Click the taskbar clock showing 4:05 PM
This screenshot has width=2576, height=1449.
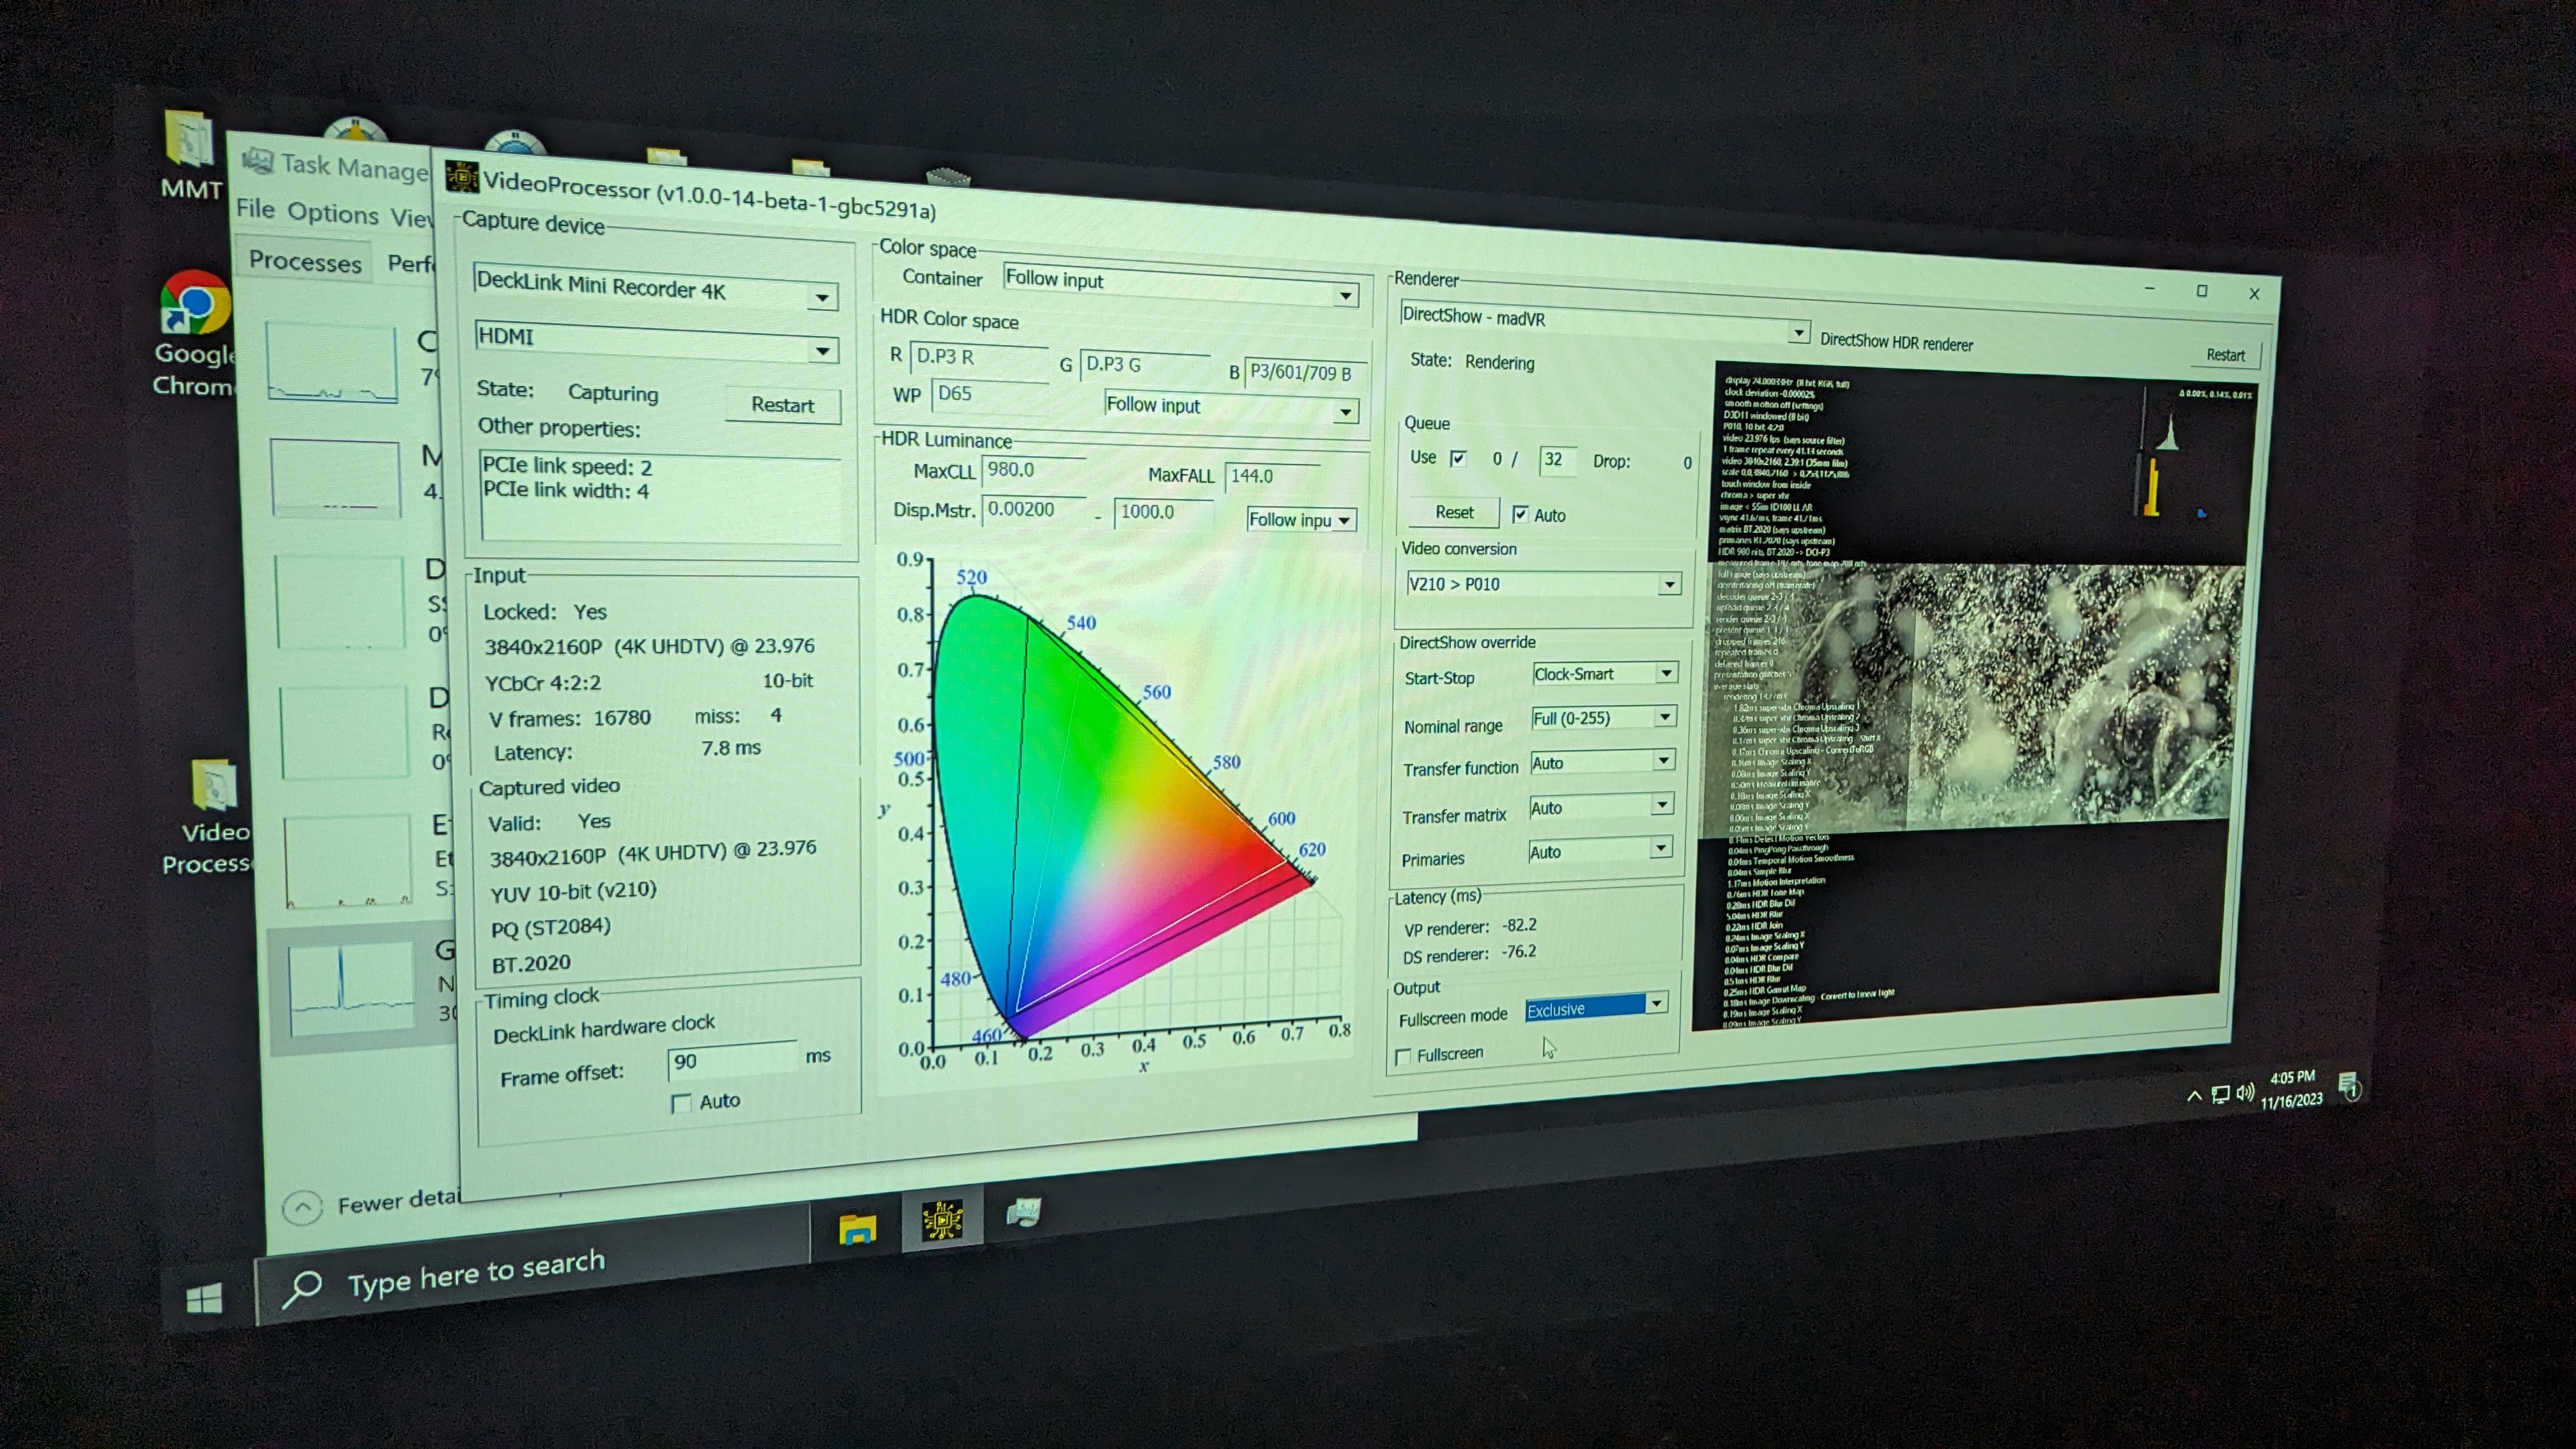[x=2291, y=1089]
